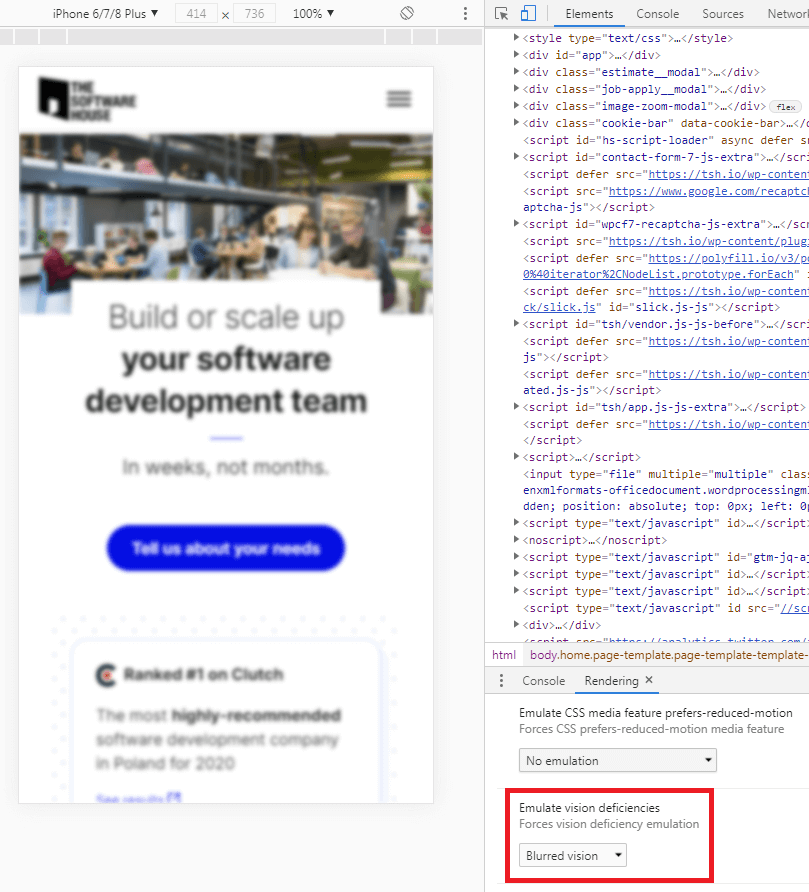Open the iPhone 6/7/8 Plus device dropdown

click(105, 13)
